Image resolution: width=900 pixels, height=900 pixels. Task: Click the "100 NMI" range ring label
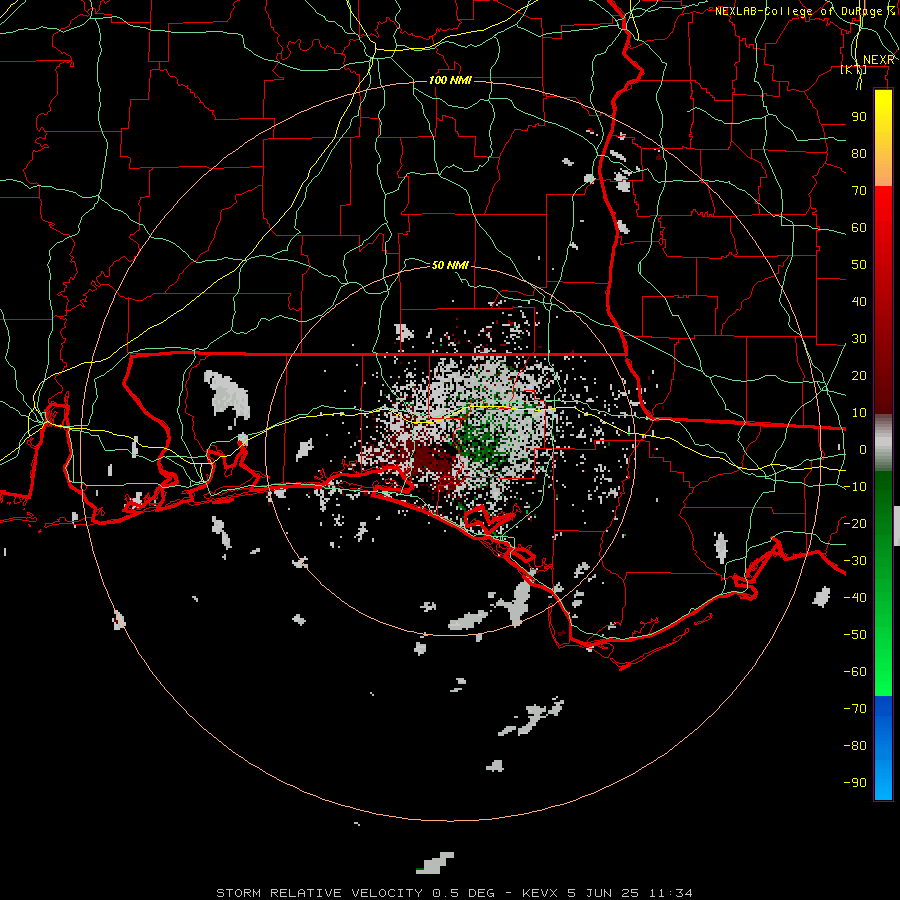coord(451,80)
